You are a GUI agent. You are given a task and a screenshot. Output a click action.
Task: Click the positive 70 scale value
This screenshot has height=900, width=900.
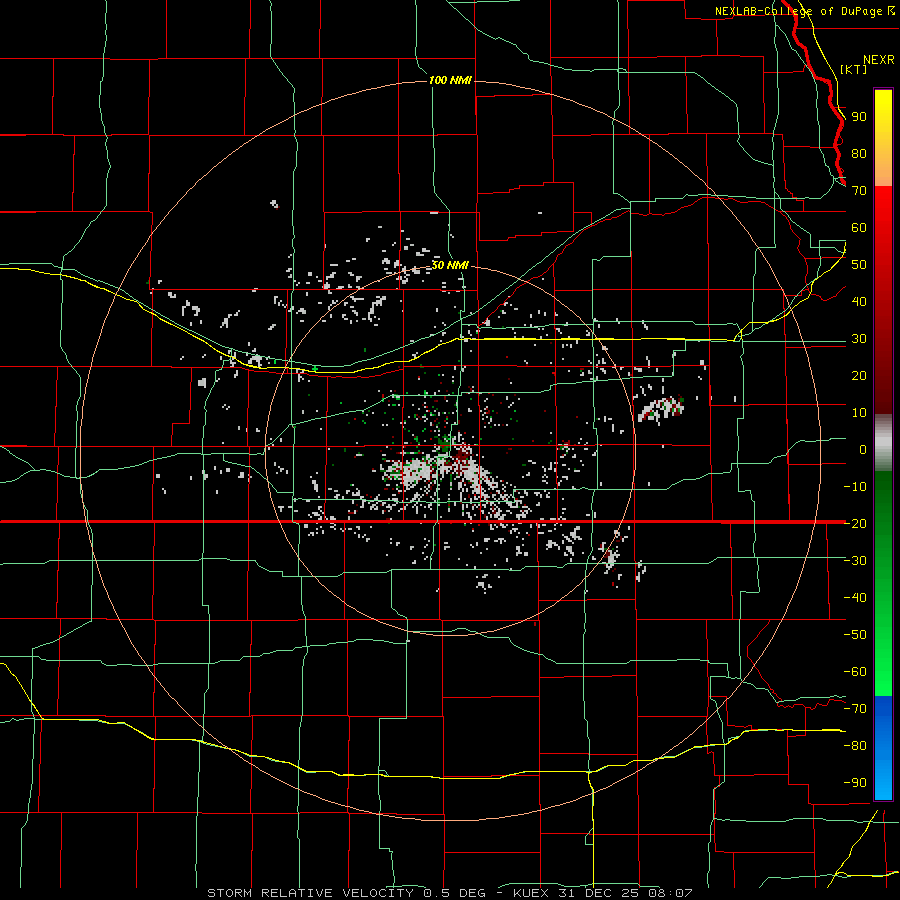[x=859, y=191]
